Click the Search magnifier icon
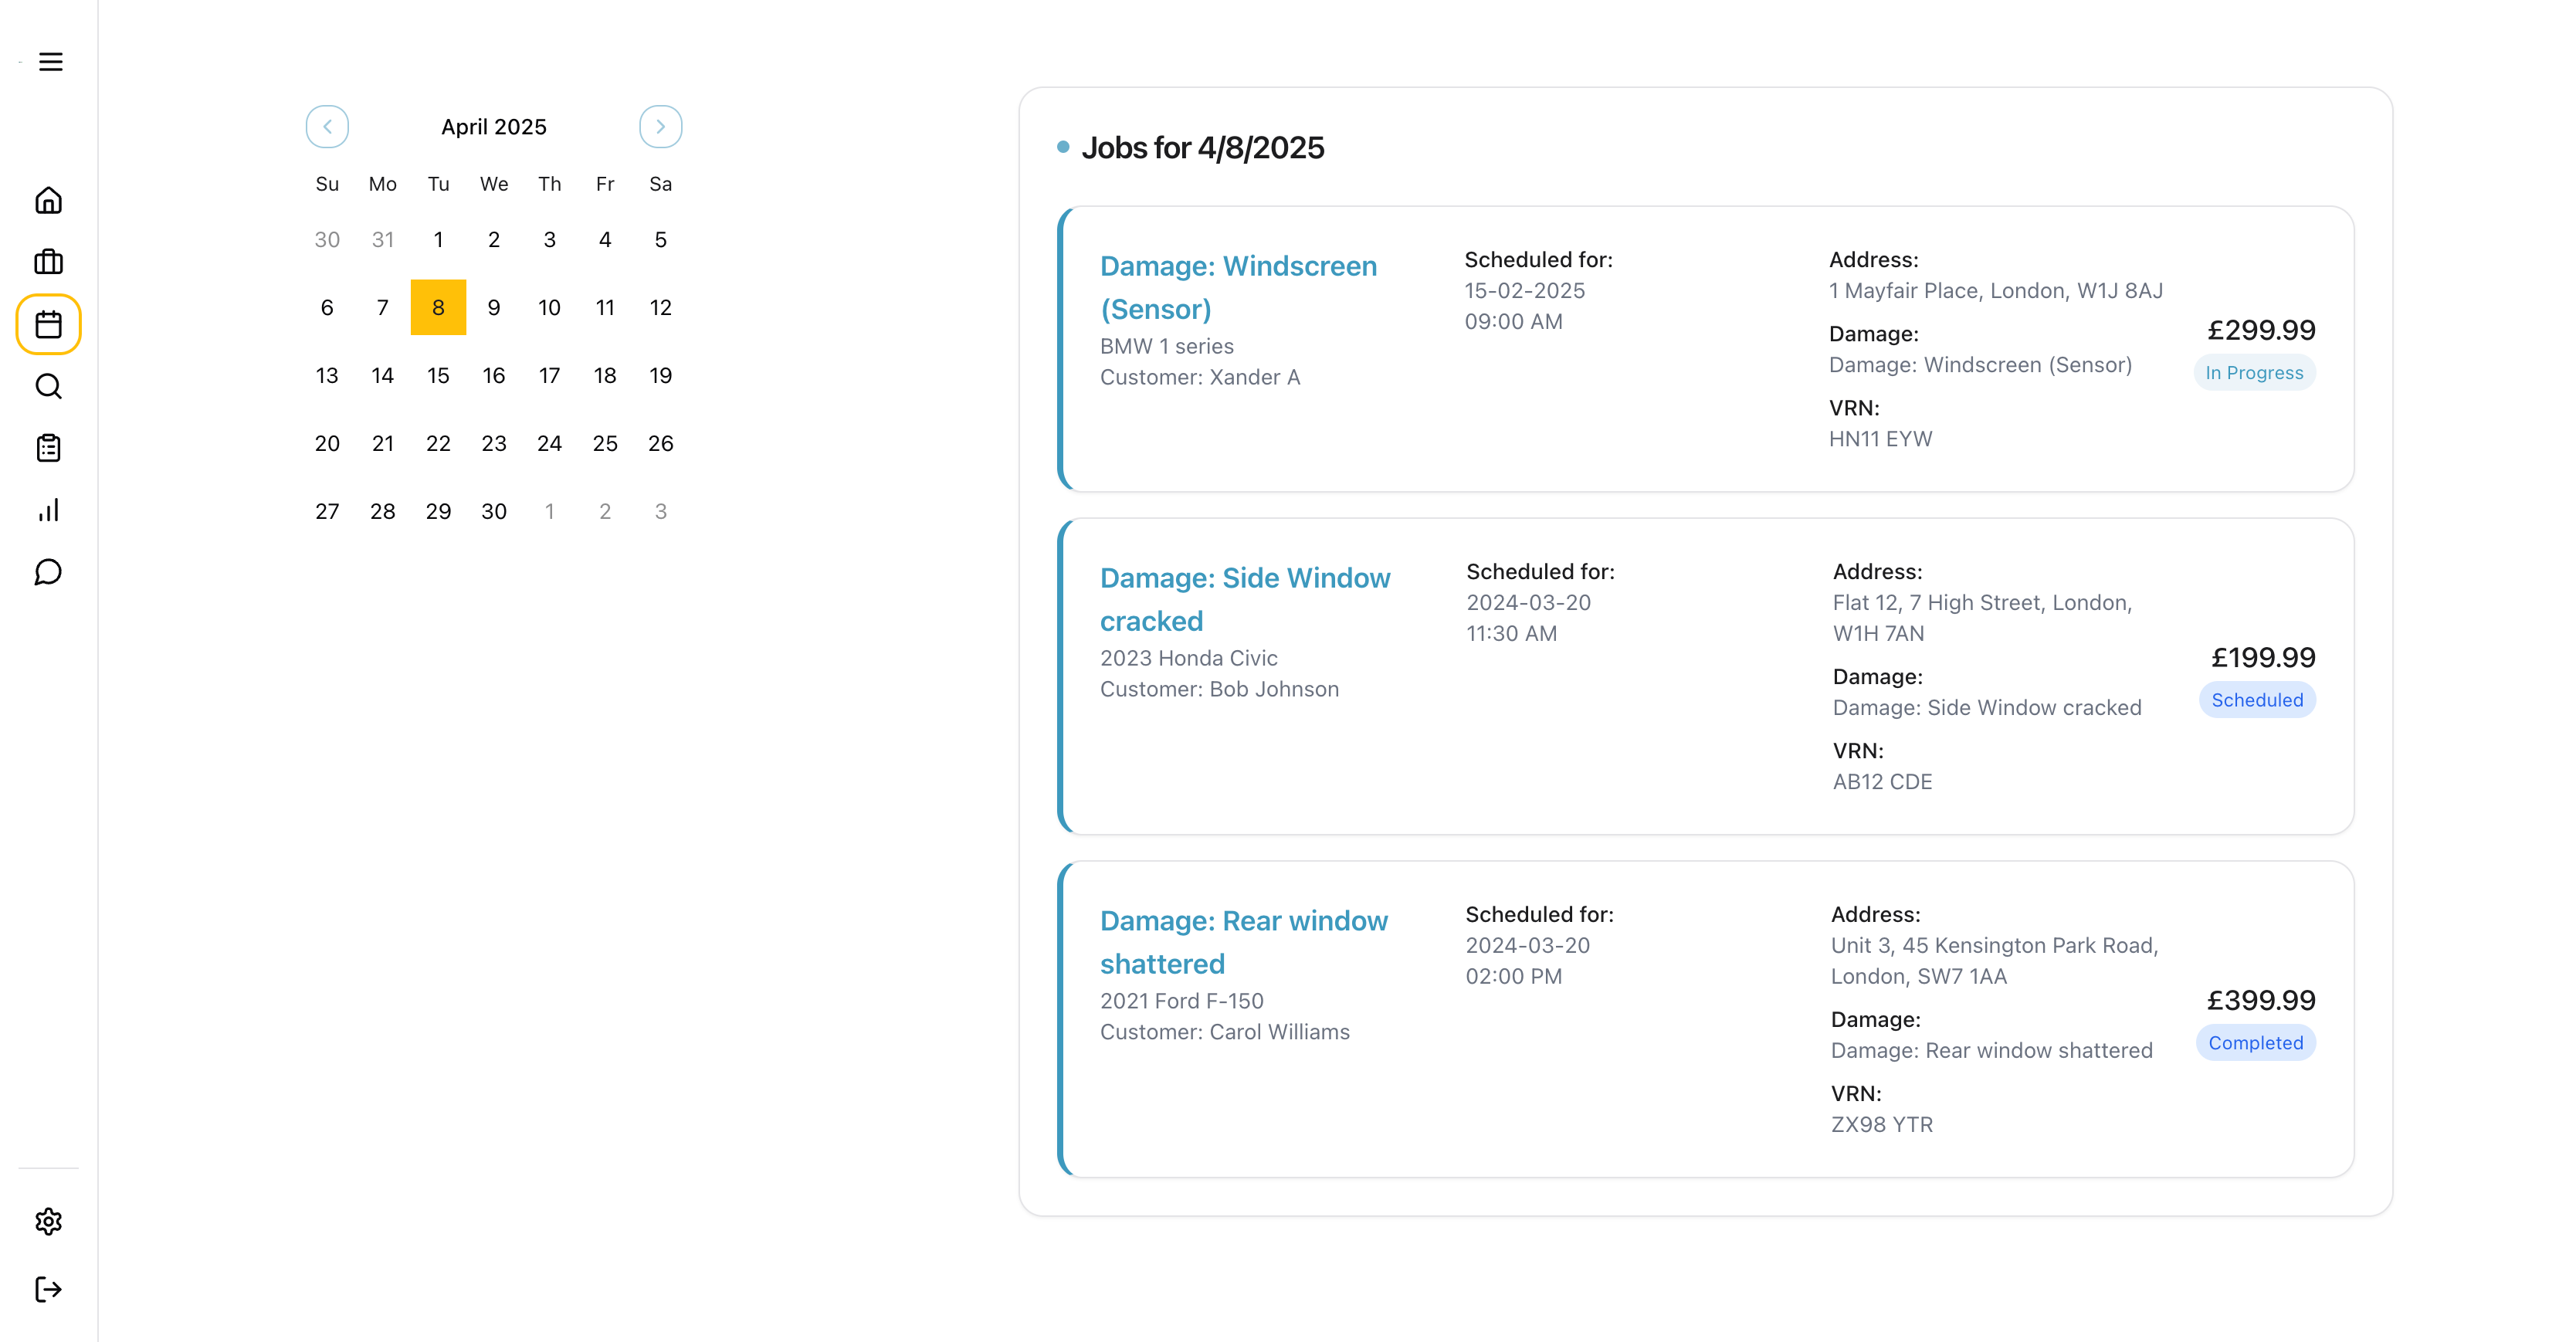Screen dimensions: 2576x1342 tap(48, 386)
